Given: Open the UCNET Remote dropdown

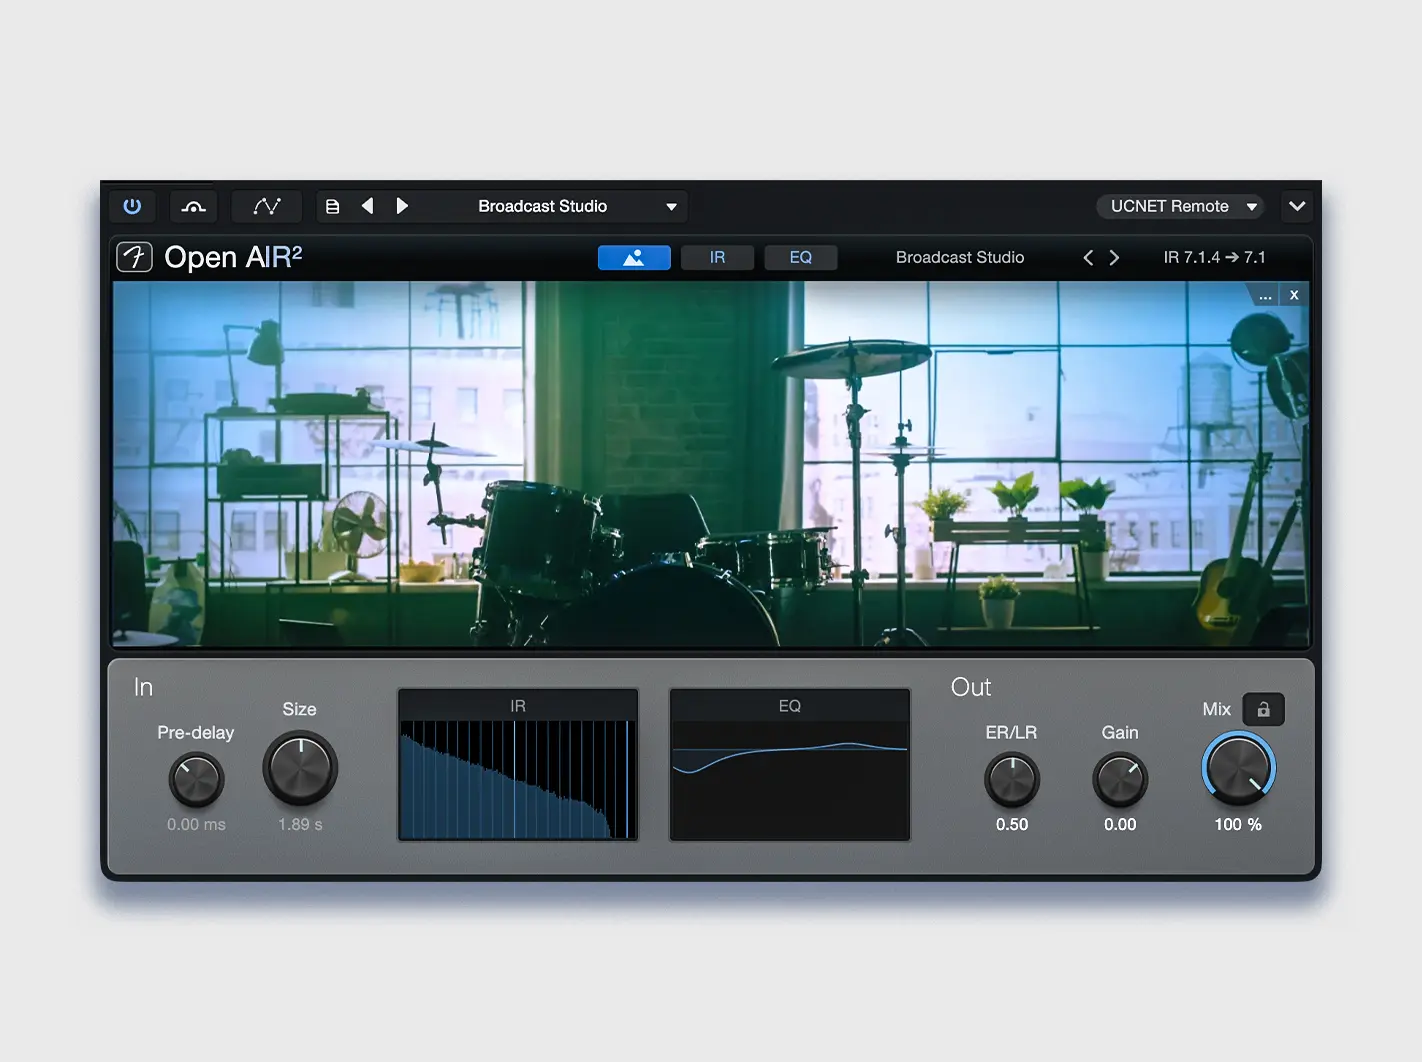Looking at the screenshot, I should 1182,206.
